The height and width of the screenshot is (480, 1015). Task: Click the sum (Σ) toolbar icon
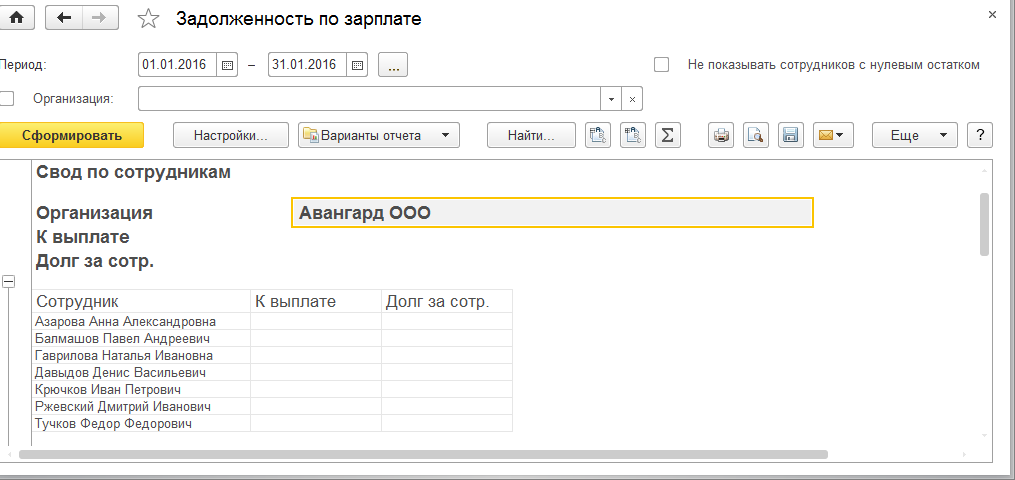pyautogui.click(x=667, y=135)
